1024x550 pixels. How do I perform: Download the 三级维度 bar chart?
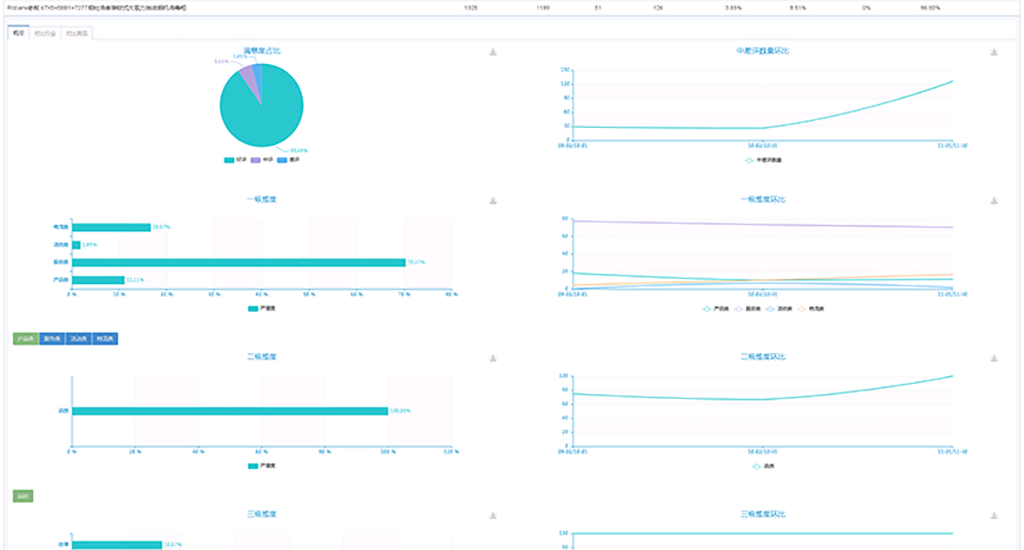pyautogui.click(x=493, y=516)
